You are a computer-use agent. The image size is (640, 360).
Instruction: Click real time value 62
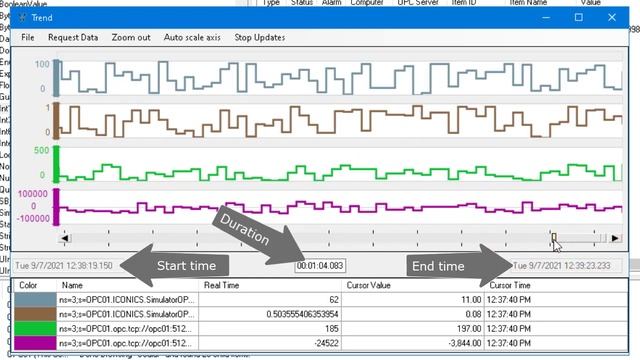point(334,300)
